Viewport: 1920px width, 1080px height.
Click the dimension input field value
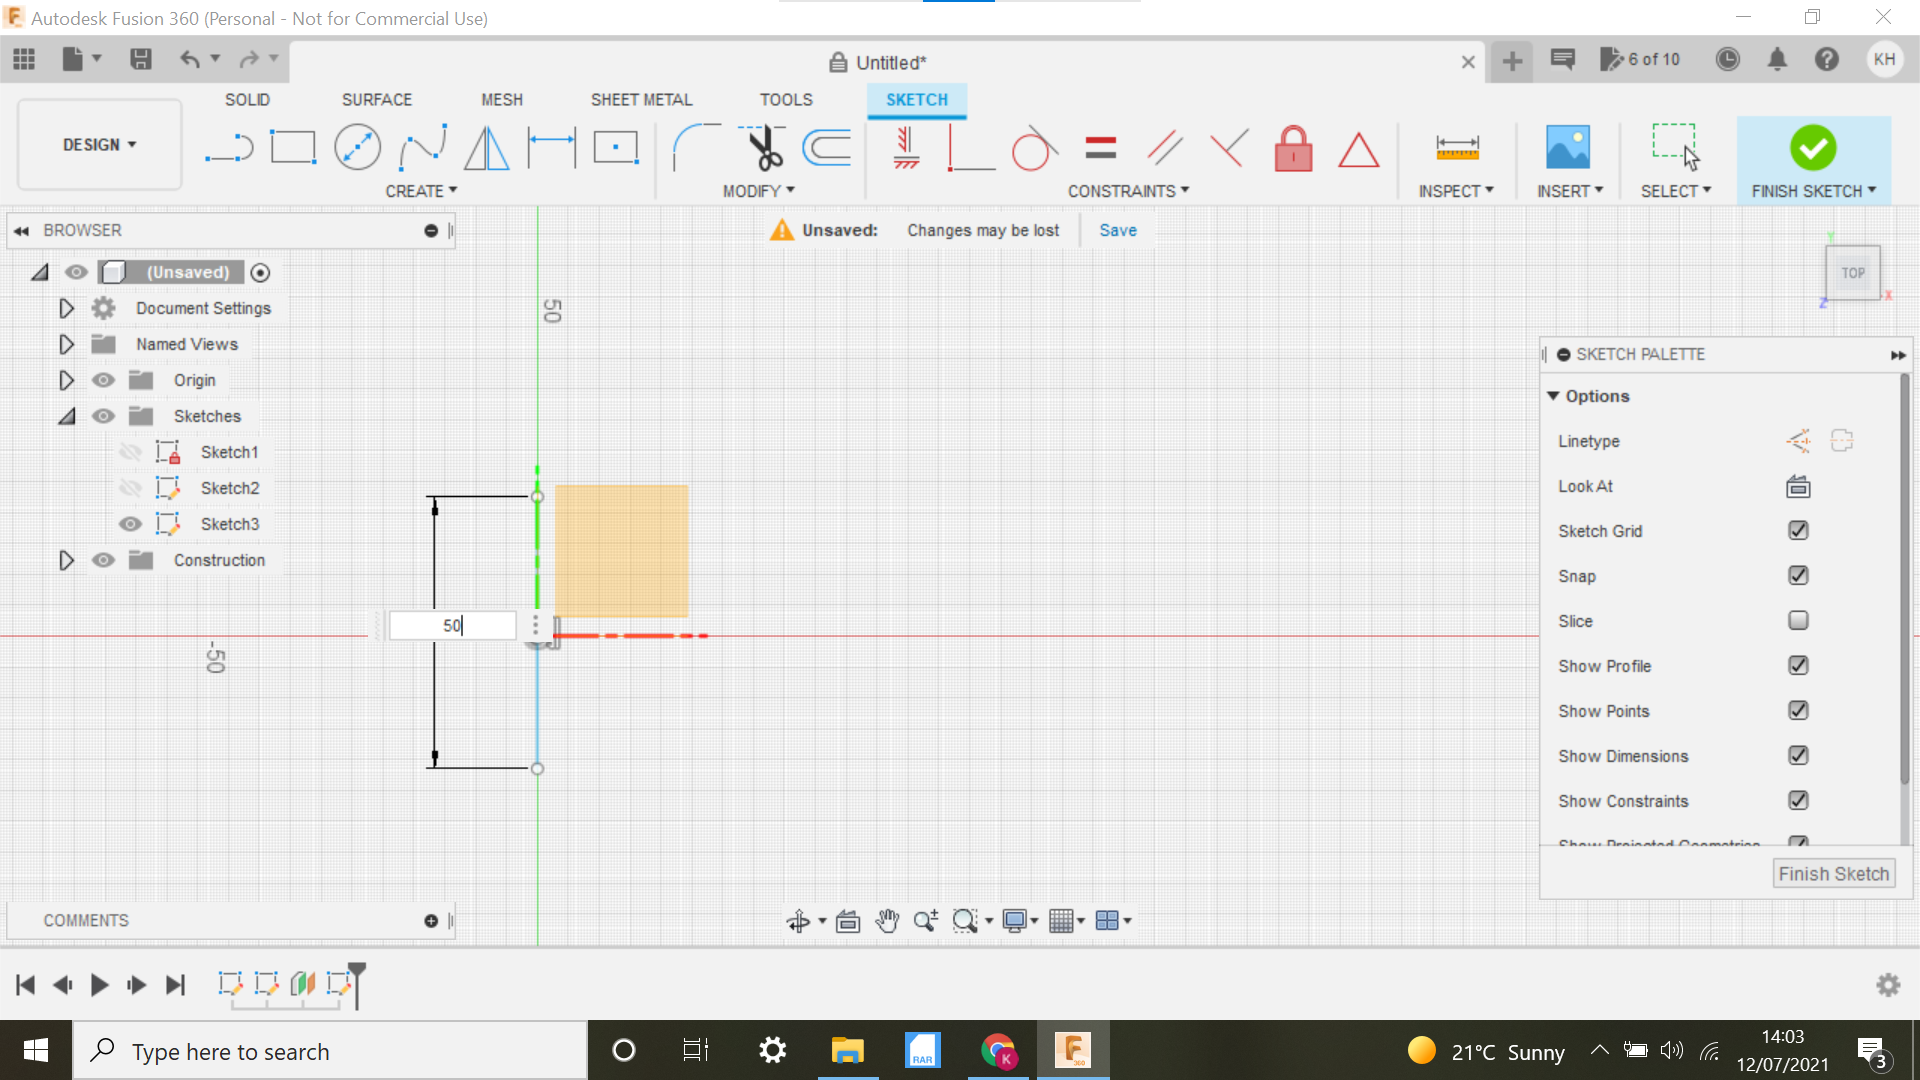(x=452, y=625)
